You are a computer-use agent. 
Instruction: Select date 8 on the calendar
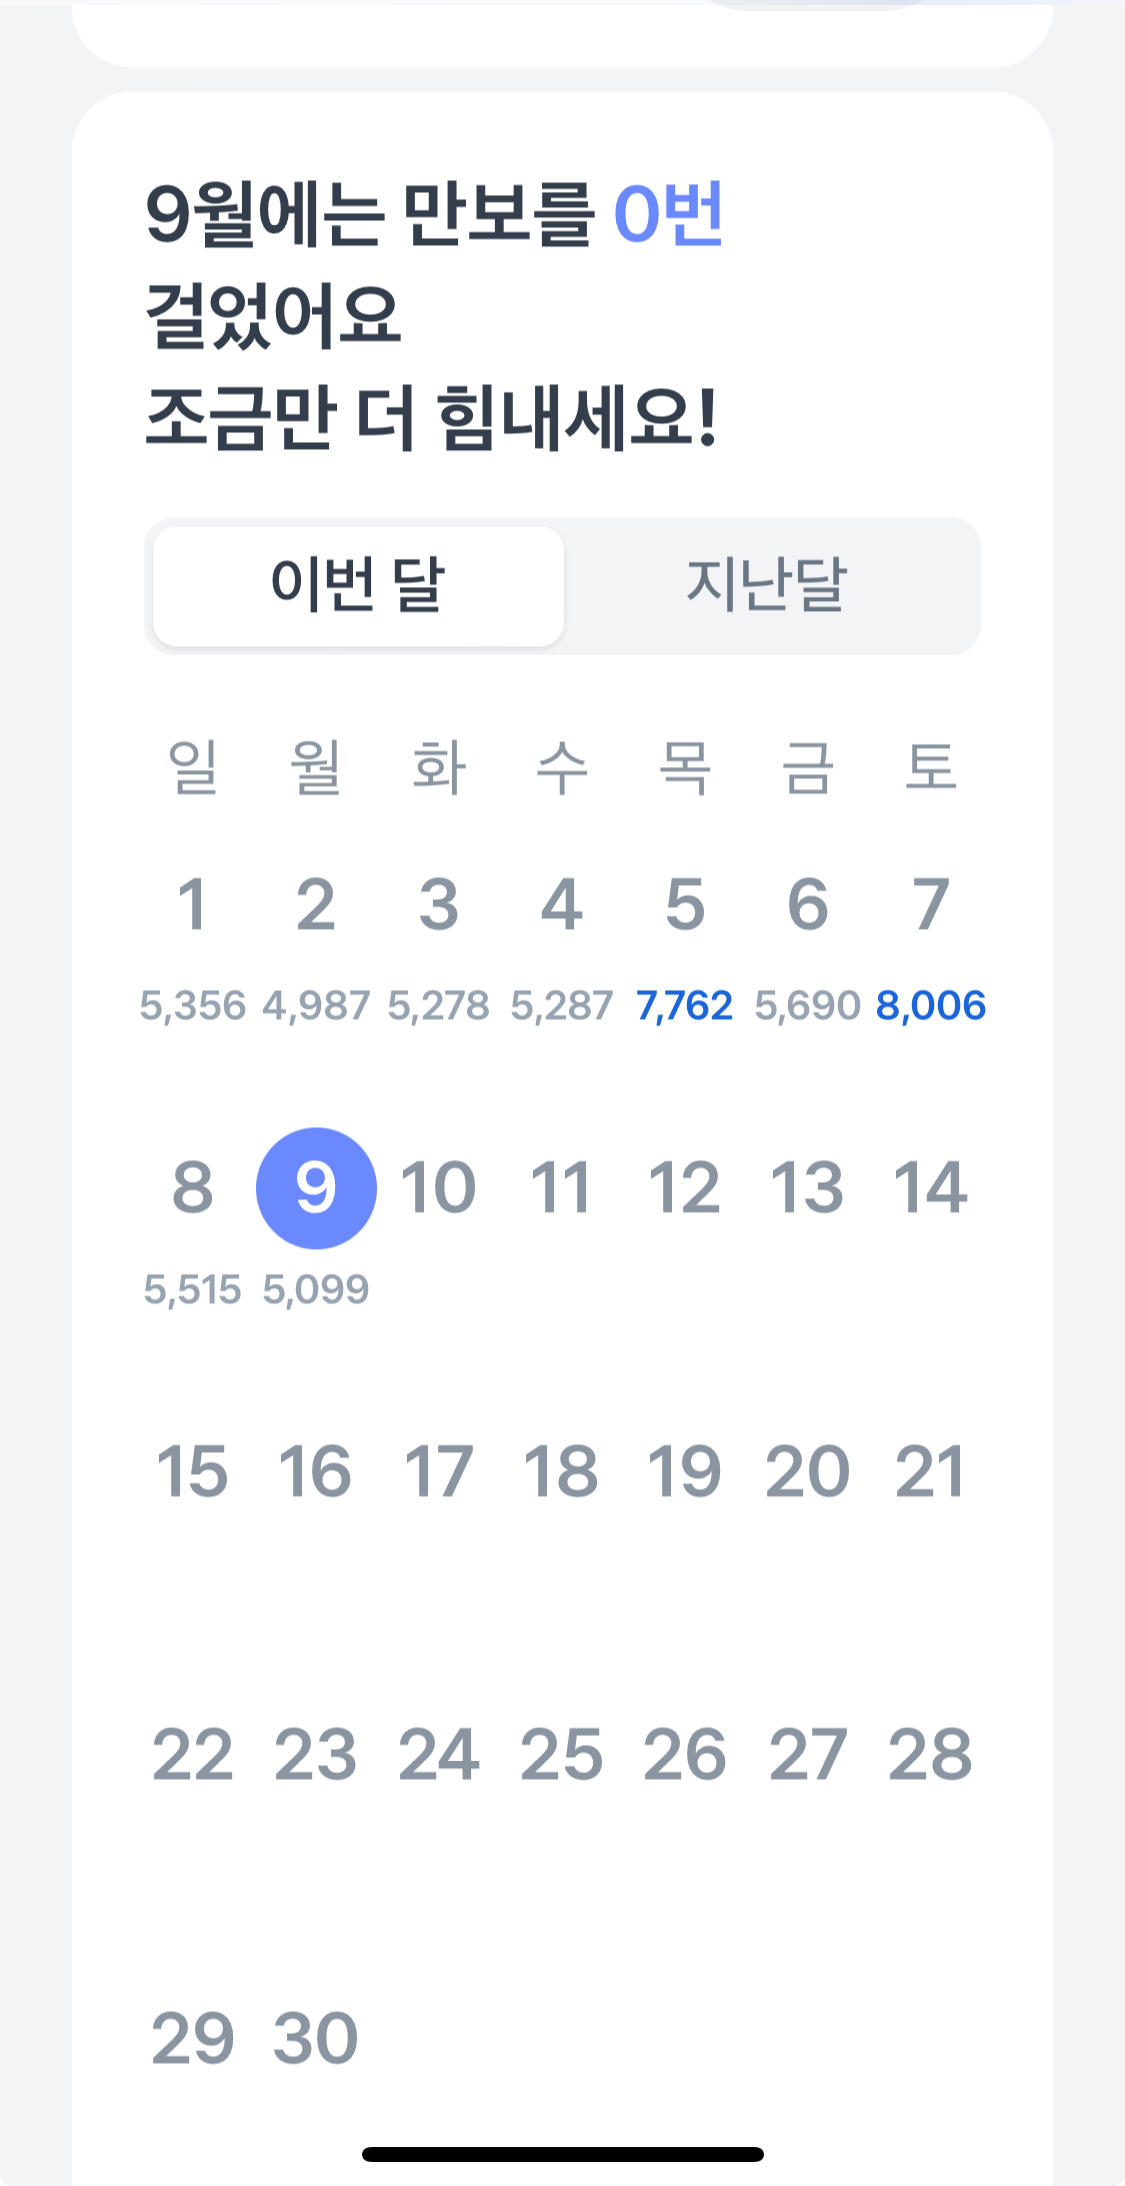(x=192, y=1188)
